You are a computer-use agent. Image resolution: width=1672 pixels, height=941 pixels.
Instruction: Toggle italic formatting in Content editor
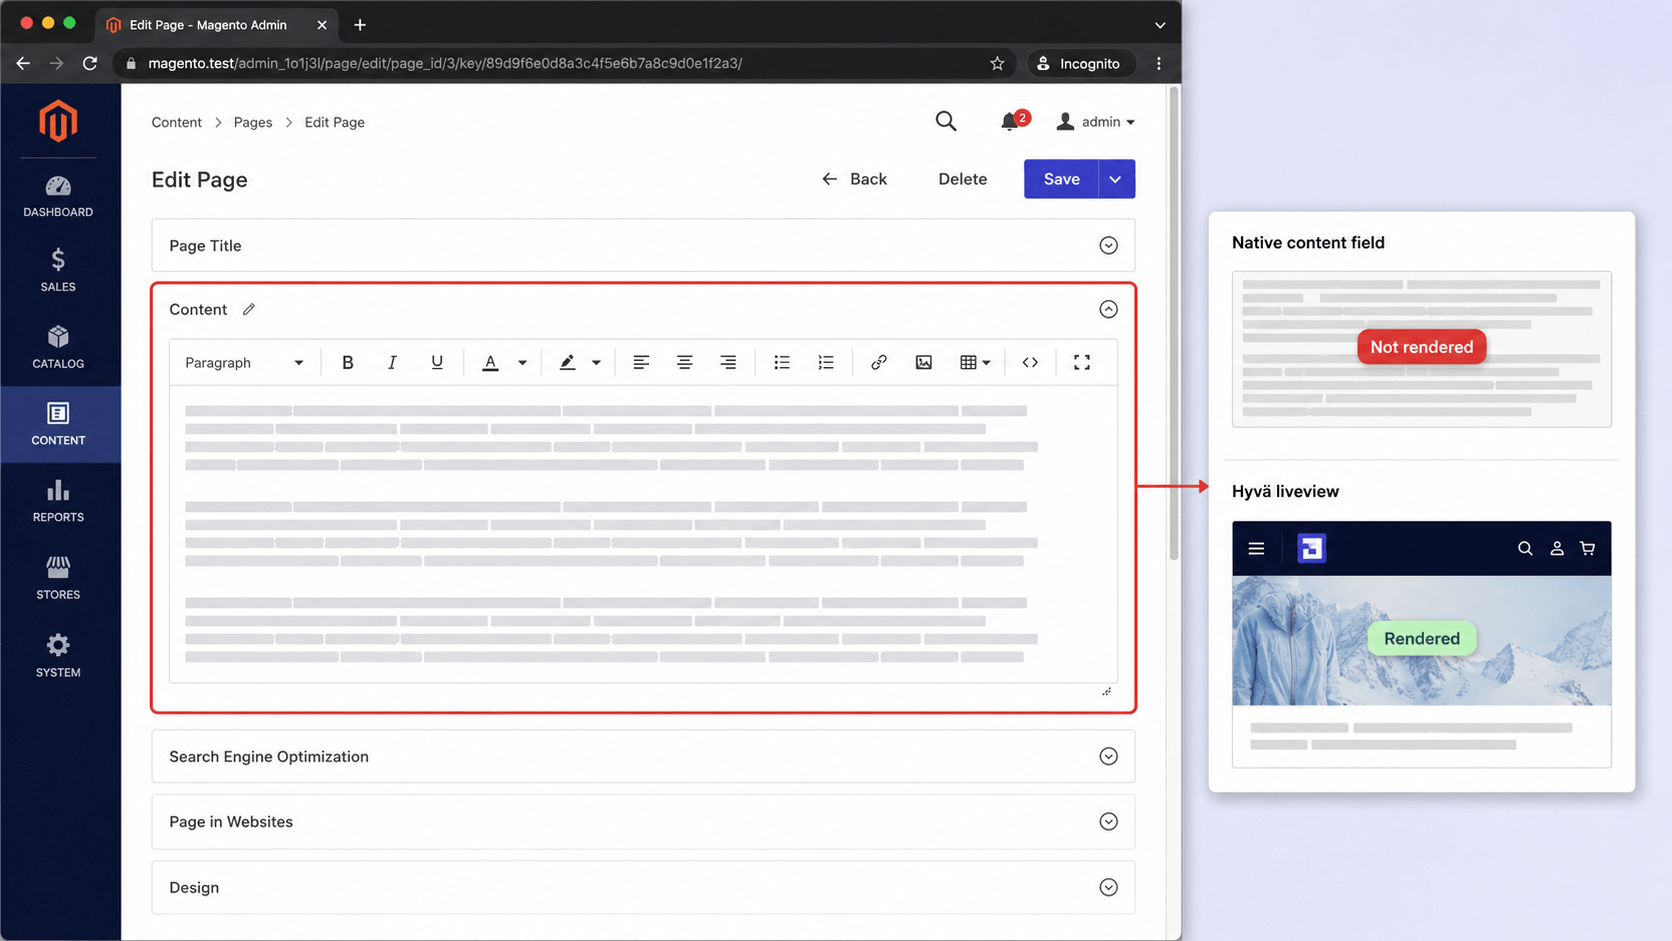(392, 362)
